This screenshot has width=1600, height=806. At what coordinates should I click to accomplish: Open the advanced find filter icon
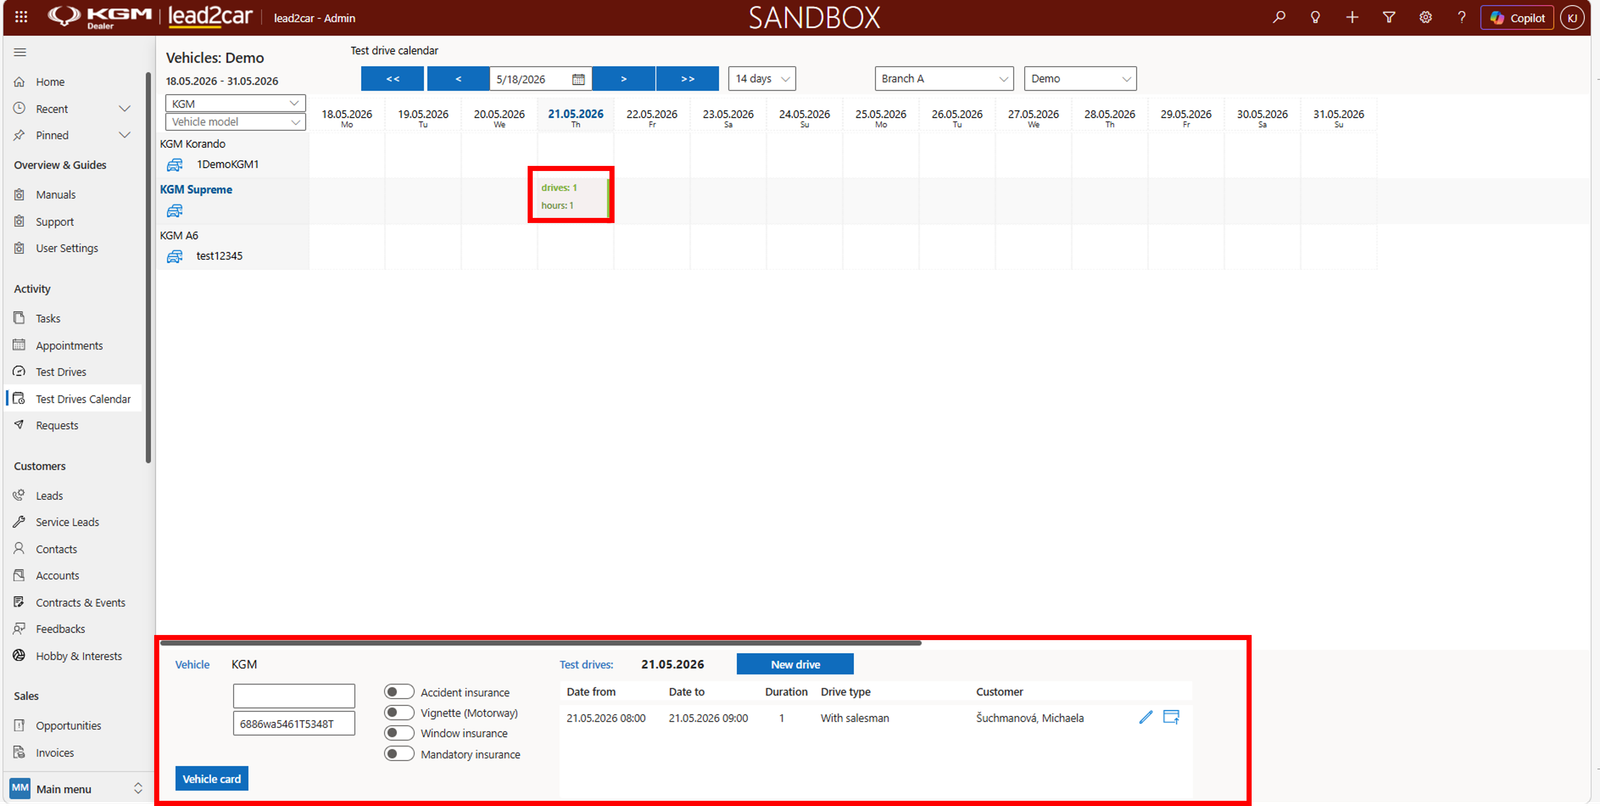1389,17
